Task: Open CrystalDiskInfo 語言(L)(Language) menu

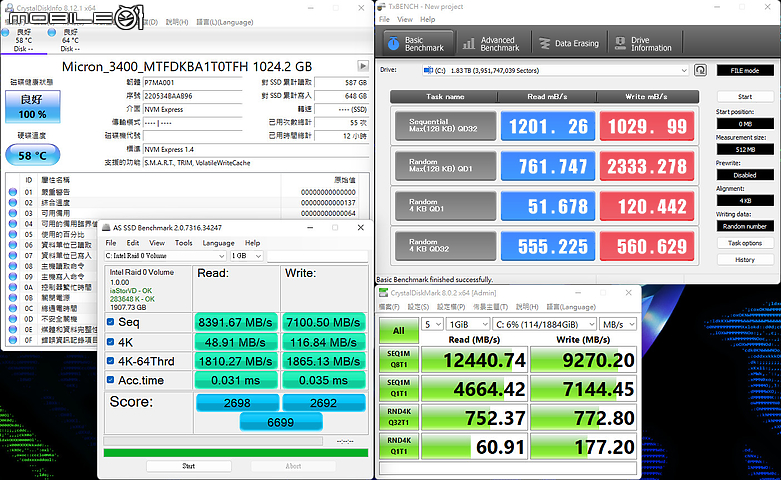Action: (225, 22)
